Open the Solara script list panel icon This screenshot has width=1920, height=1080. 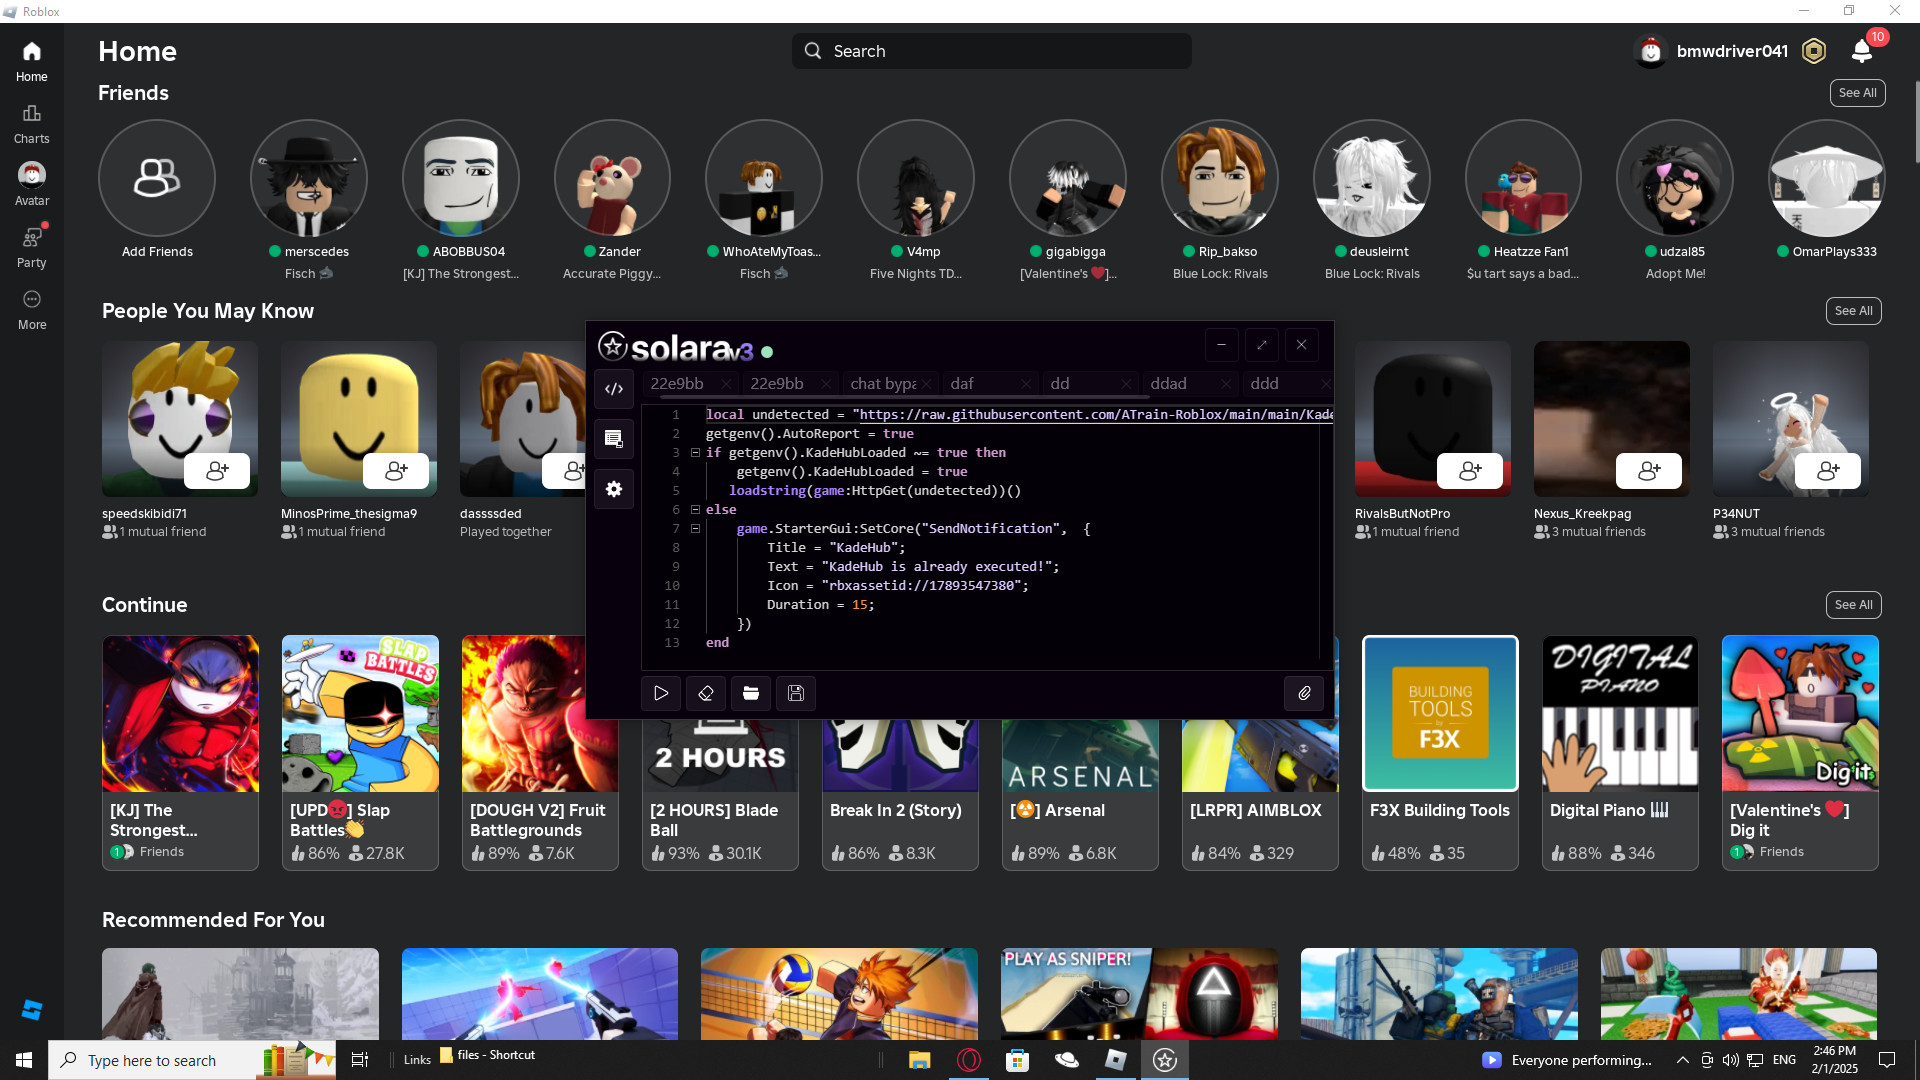(x=614, y=438)
